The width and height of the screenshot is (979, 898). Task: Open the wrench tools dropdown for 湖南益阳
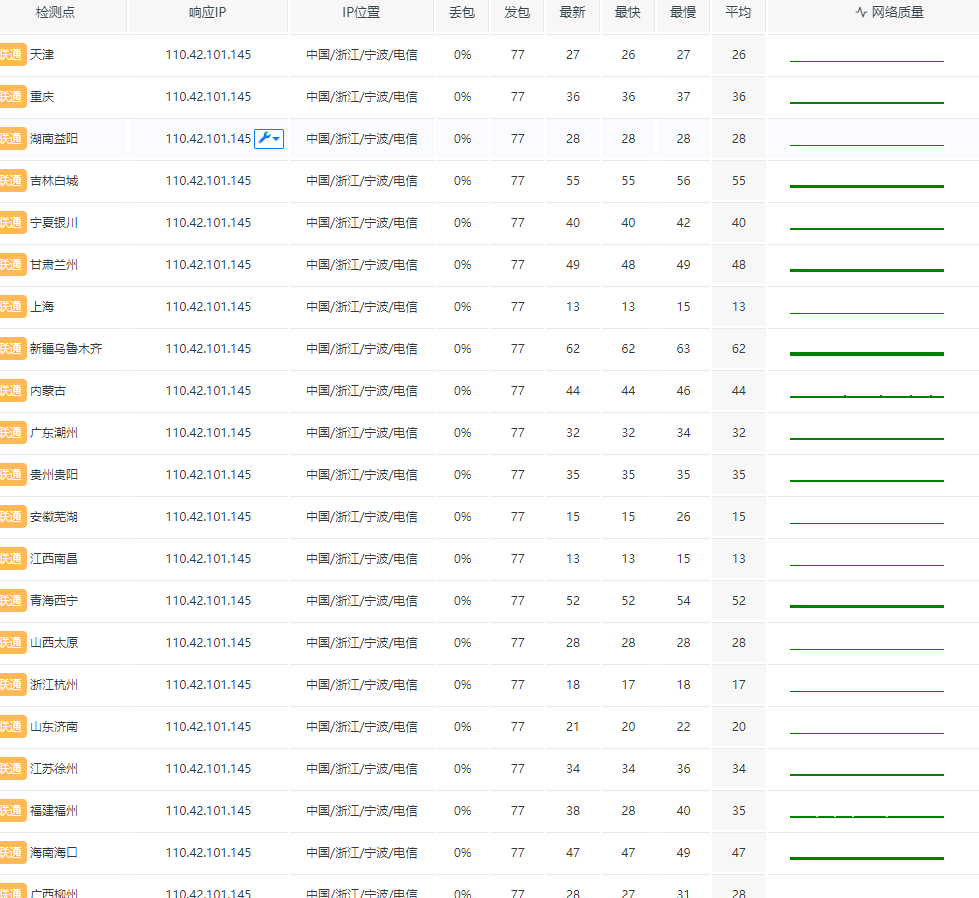(x=269, y=139)
